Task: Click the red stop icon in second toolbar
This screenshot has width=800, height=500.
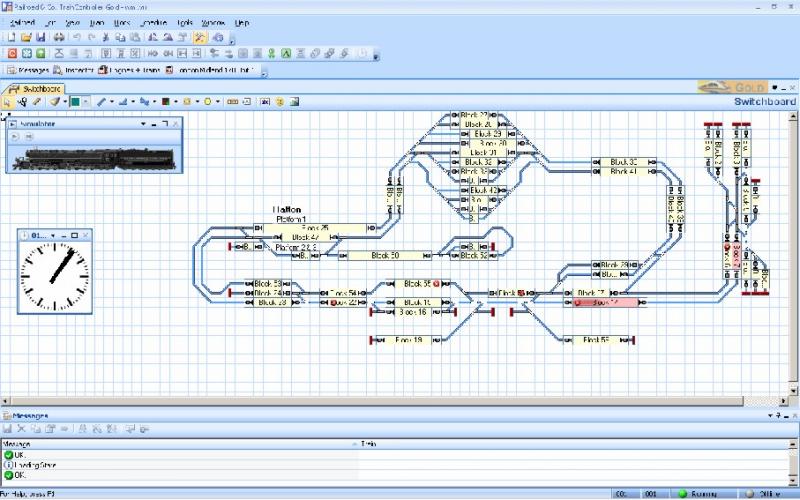Action: (11, 53)
